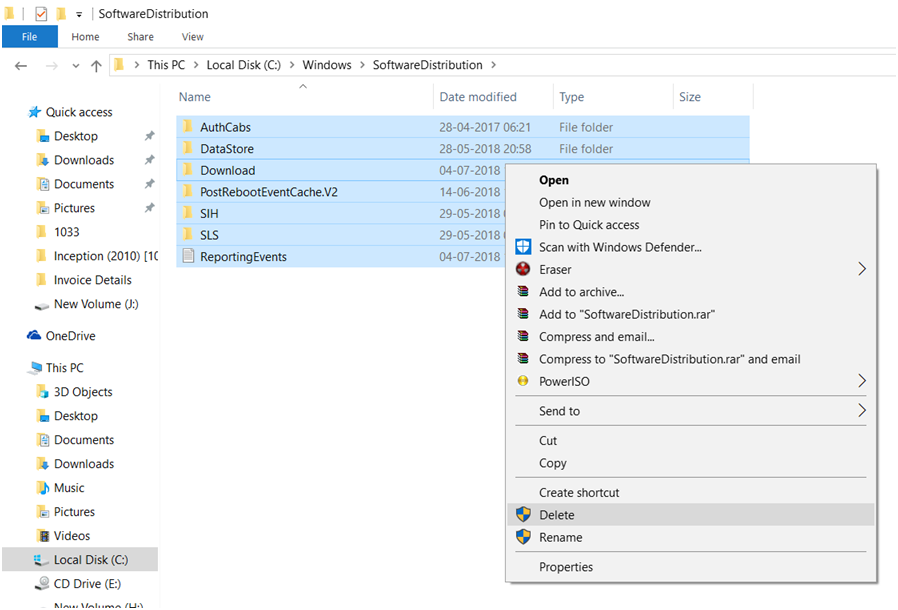Open the Customize Quick Access Toolbar dropdown
Screen dimensions: 898x610
tap(79, 14)
